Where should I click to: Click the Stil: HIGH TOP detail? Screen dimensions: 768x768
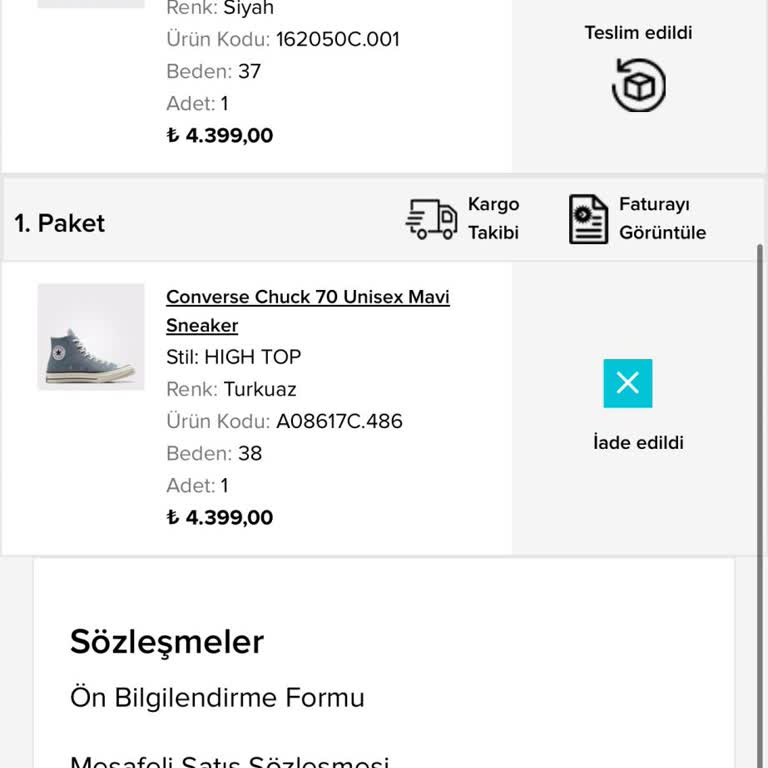(233, 357)
